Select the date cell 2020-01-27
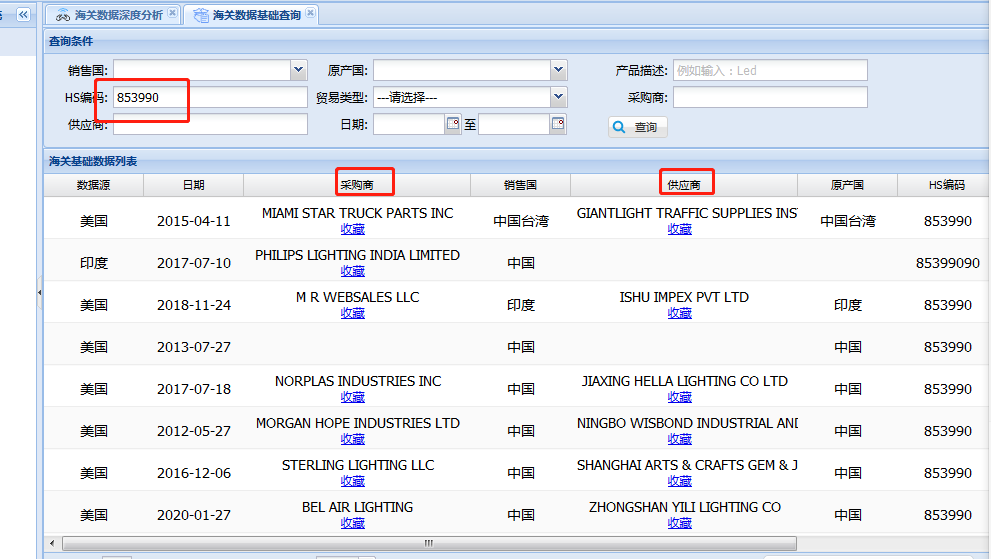The width and height of the screenshot is (991, 559). click(193, 515)
